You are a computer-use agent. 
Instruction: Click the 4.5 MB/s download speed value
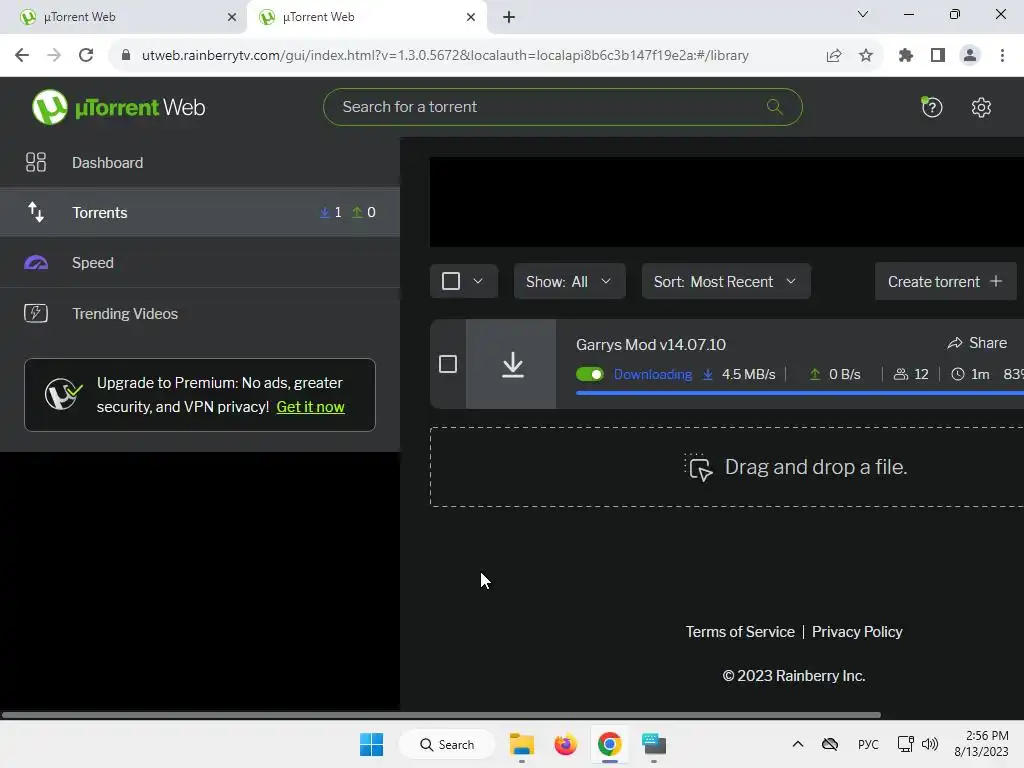pos(748,374)
